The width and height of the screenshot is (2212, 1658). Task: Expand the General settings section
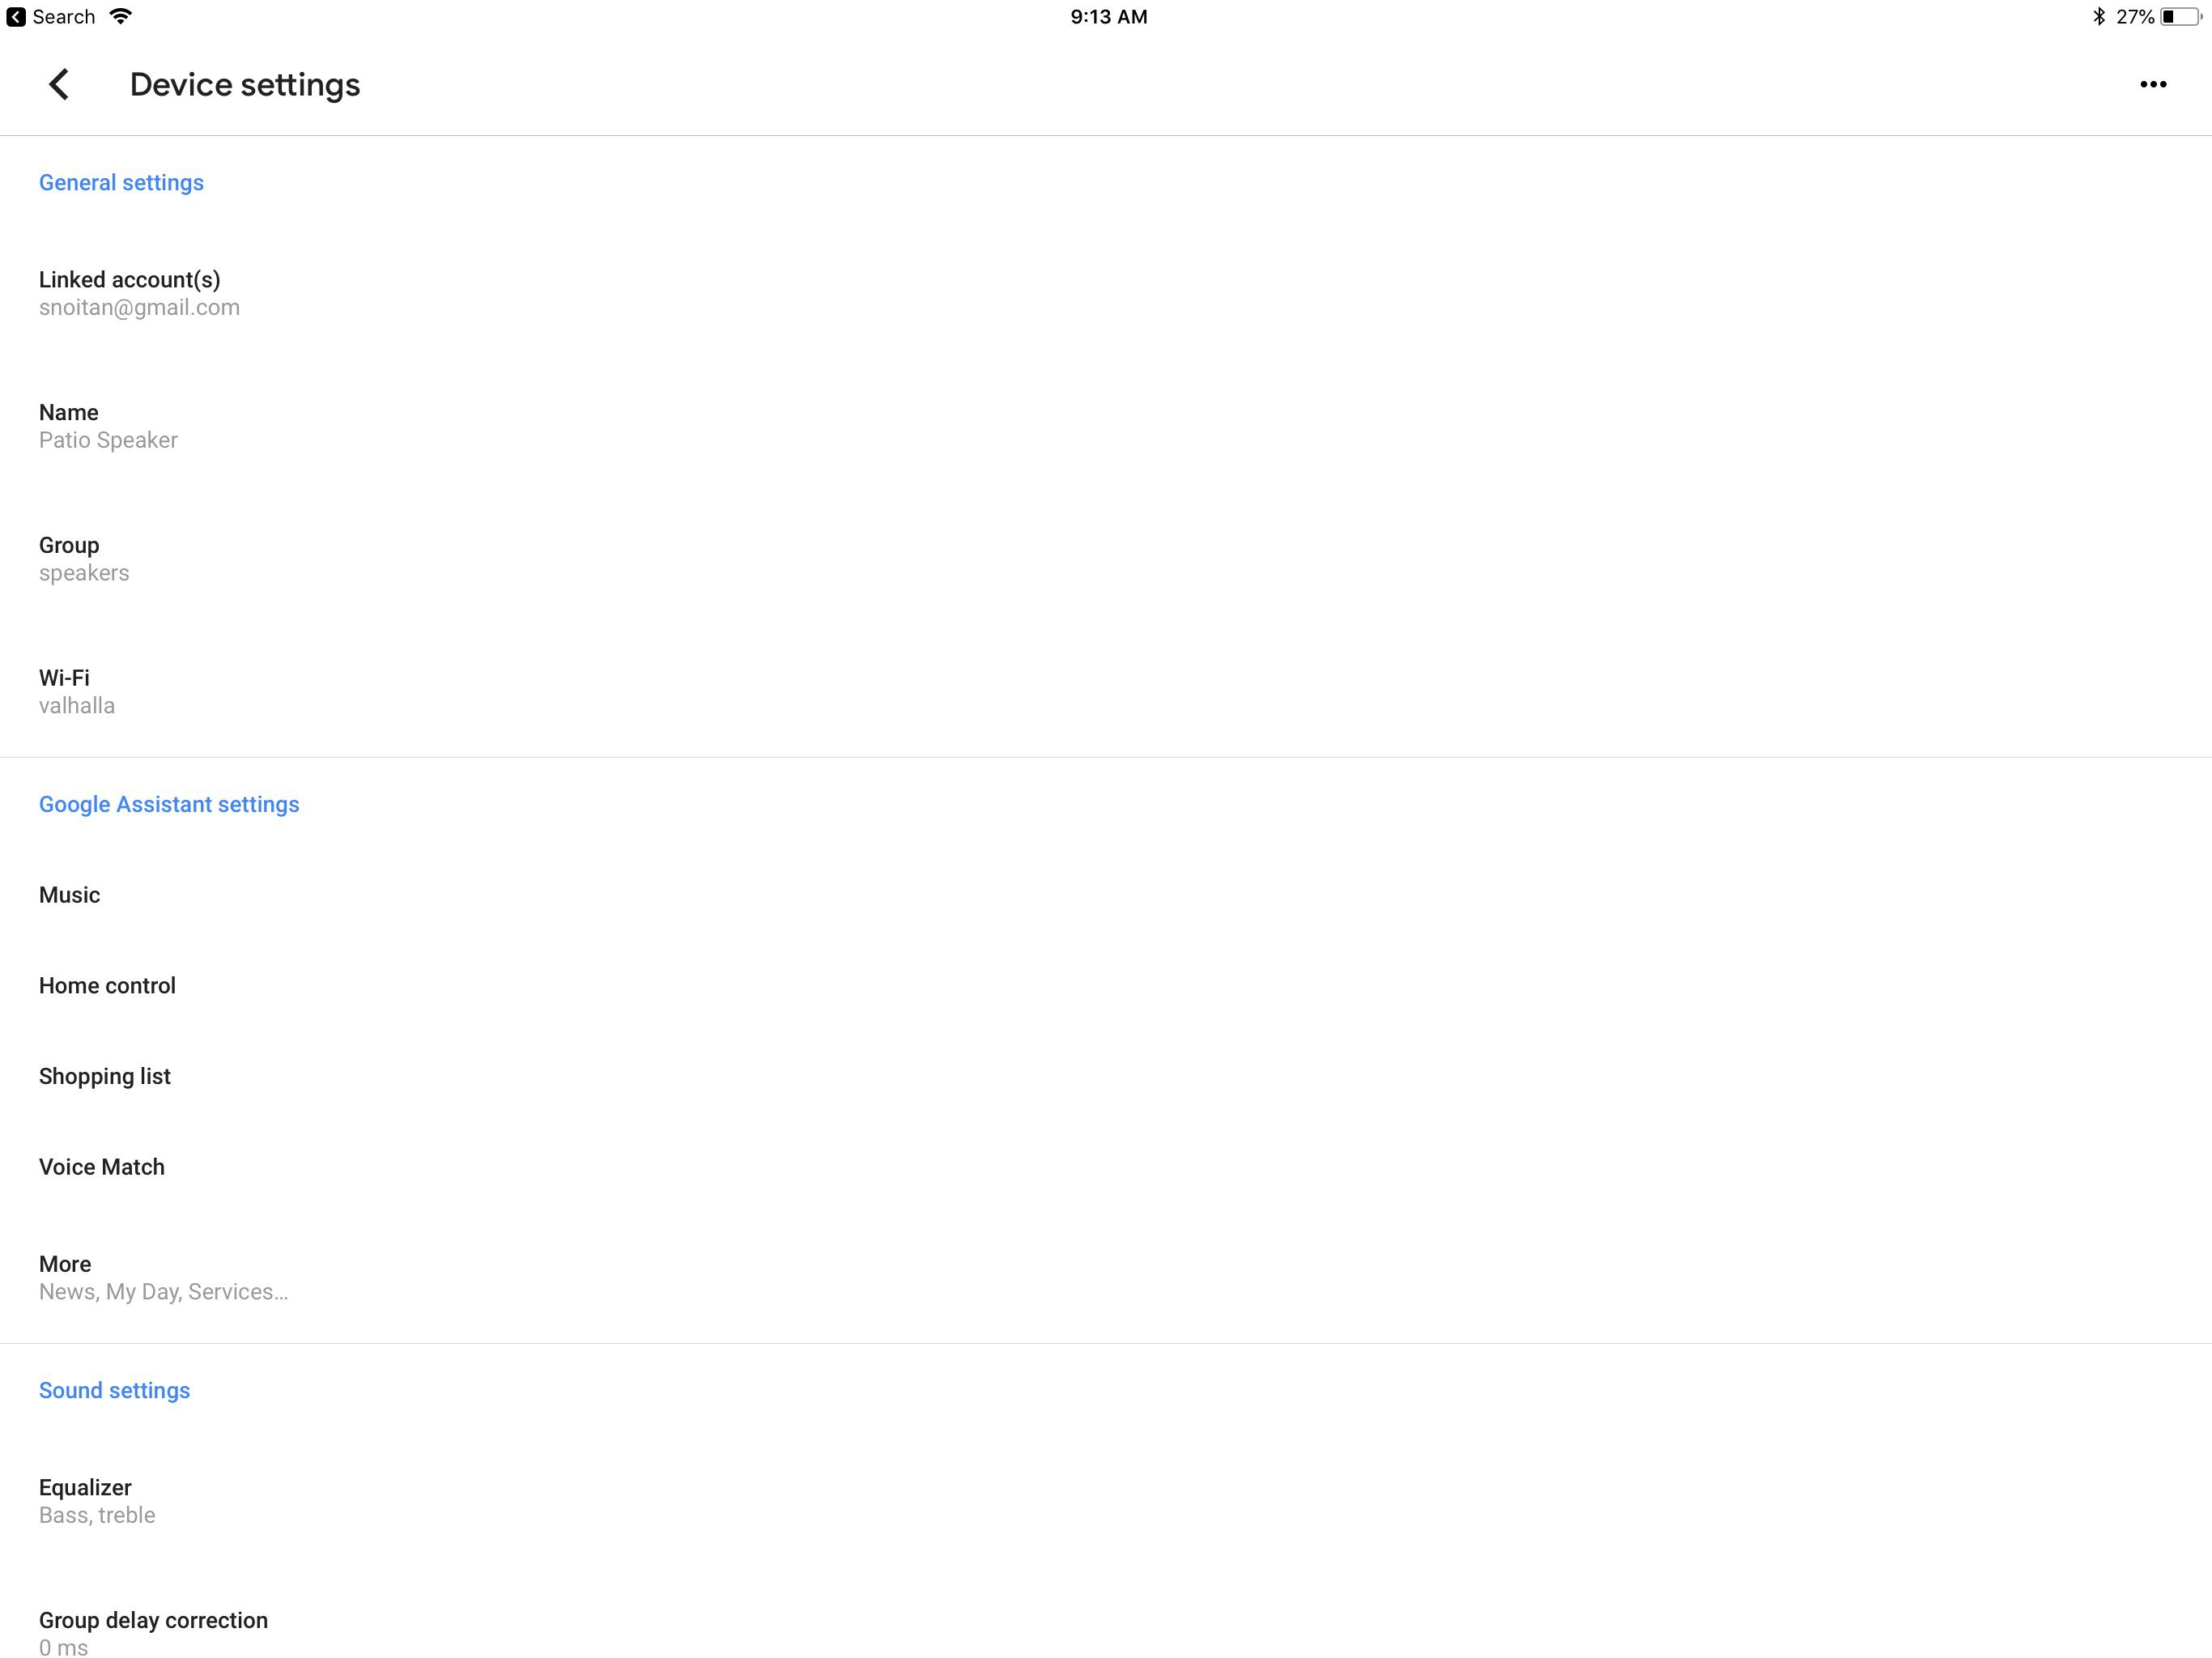pyautogui.click(x=122, y=181)
